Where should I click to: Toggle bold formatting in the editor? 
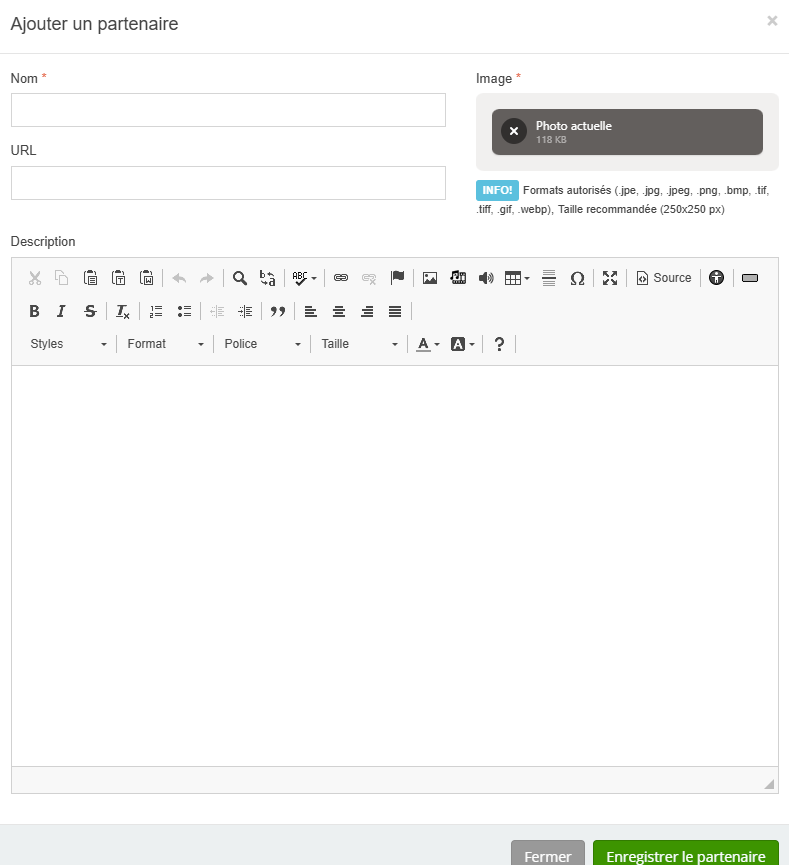[34, 311]
